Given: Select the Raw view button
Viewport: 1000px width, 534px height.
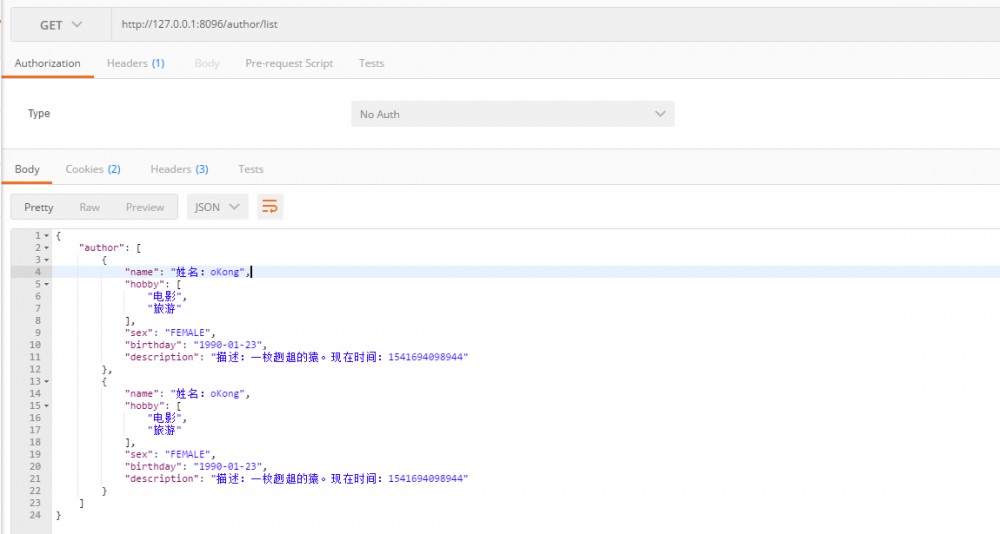Looking at the screenshot, I should [x=89, y=207].
